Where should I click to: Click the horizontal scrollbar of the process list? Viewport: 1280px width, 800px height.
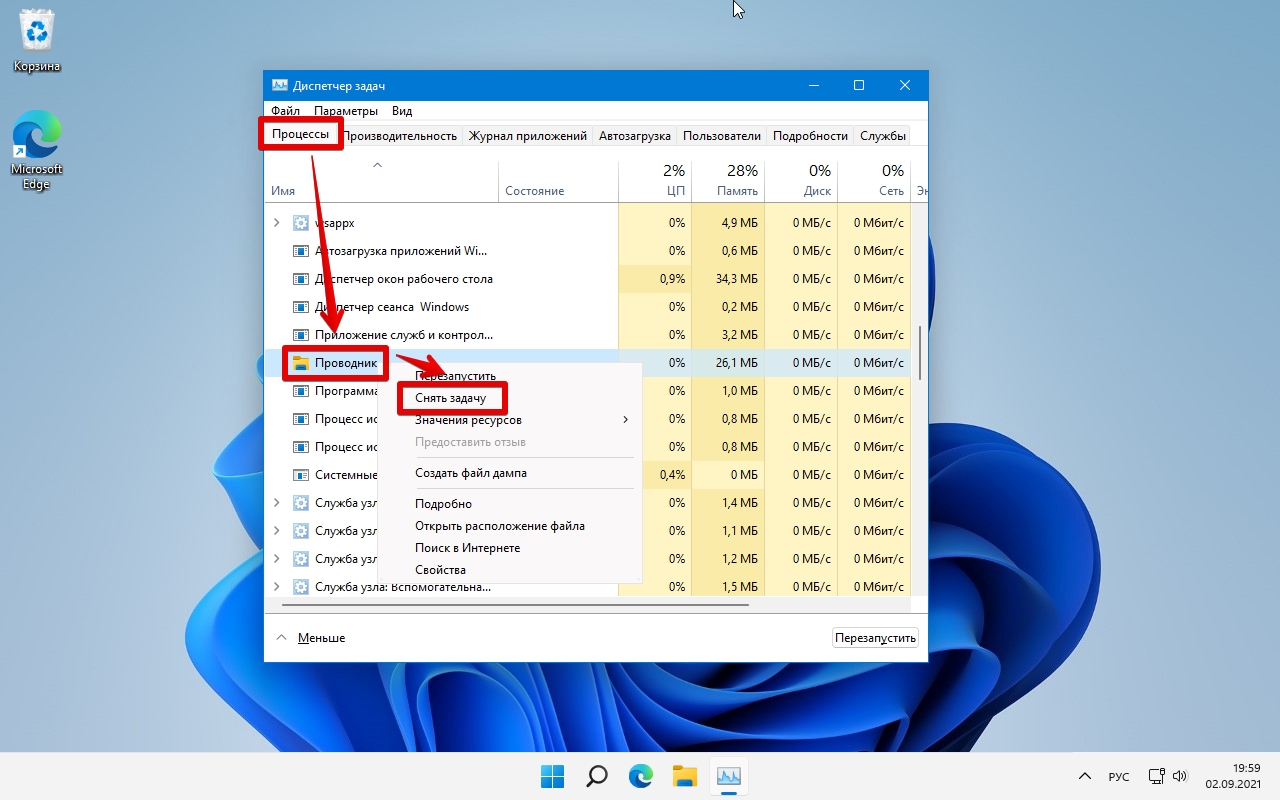(515, 605)
